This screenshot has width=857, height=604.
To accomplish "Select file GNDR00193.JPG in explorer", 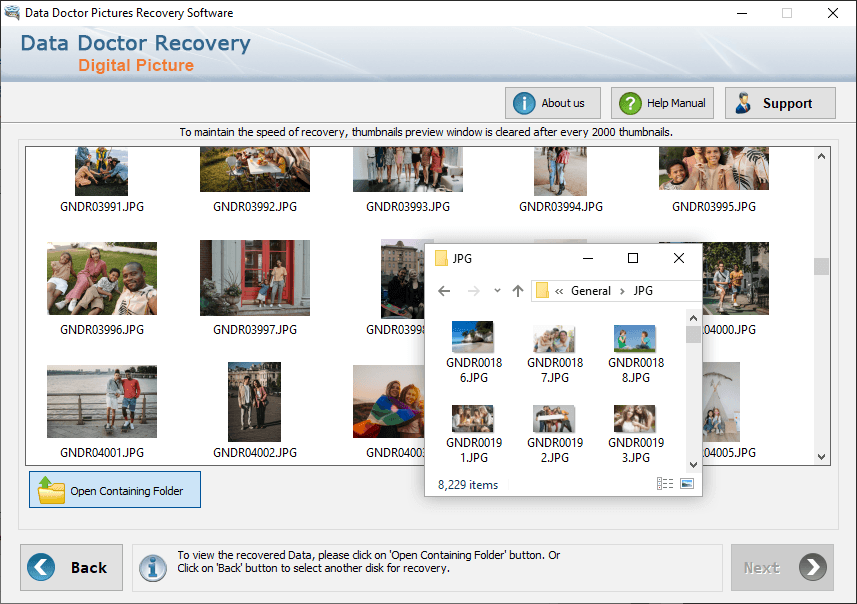I will click(636, 435).
